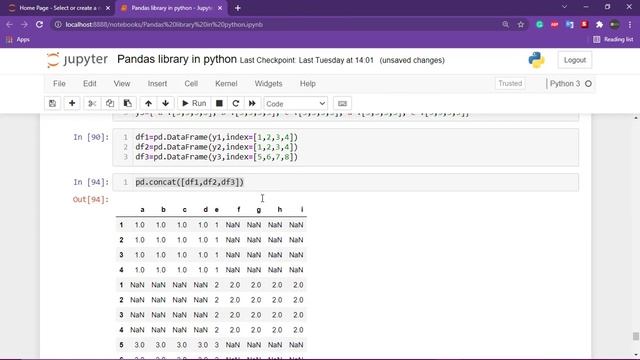Reload the page
The image size is (640, 360).
[40, 24]
